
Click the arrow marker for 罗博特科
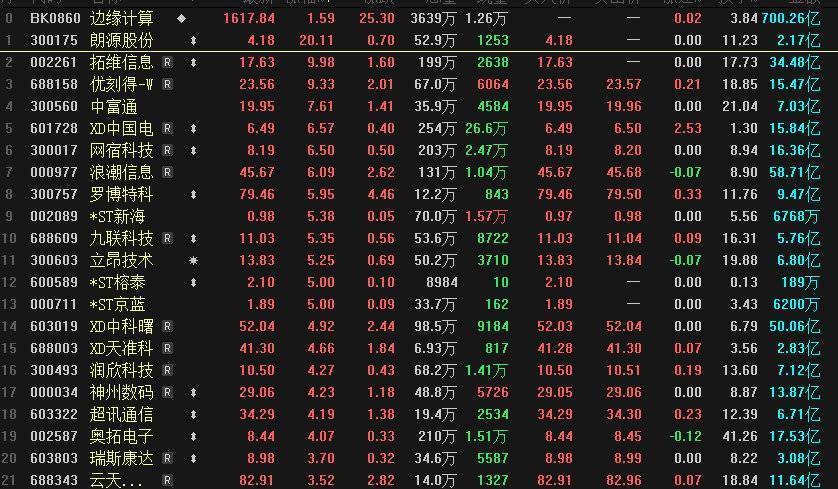coord(193,195)
